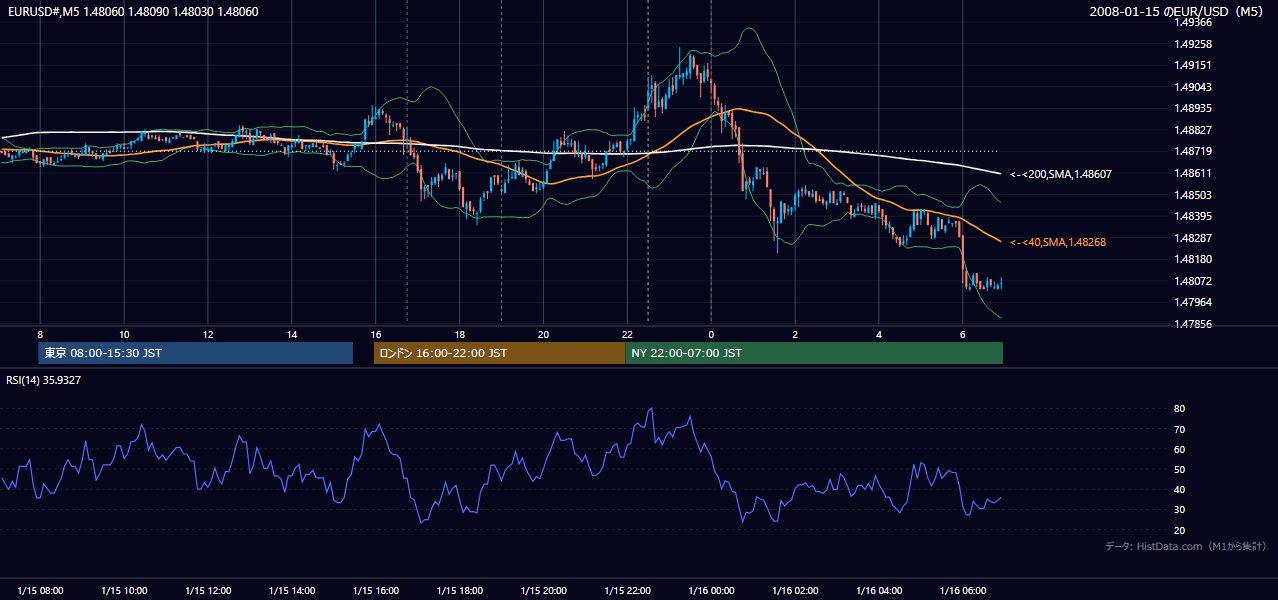Click the 200 SMA 1.48607 label
Viewport: 1278px width, 600px height.
pyautogui.click(x=1061, y=174)
